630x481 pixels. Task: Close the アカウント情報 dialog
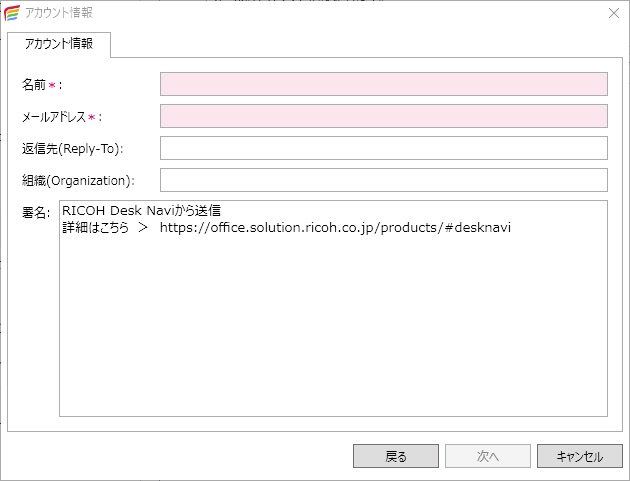point(614,13)
